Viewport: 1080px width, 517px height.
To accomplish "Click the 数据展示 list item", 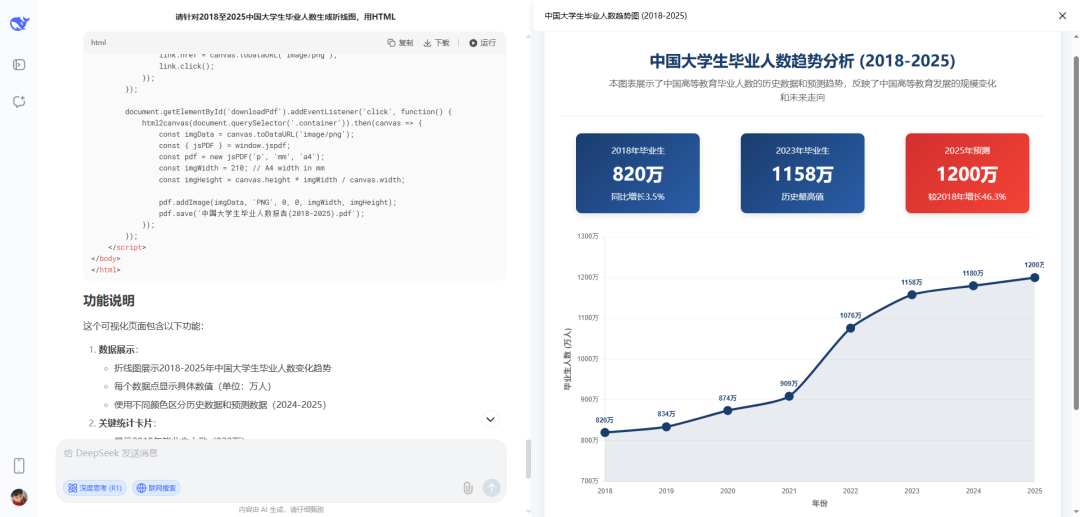I will pos(119,350).
